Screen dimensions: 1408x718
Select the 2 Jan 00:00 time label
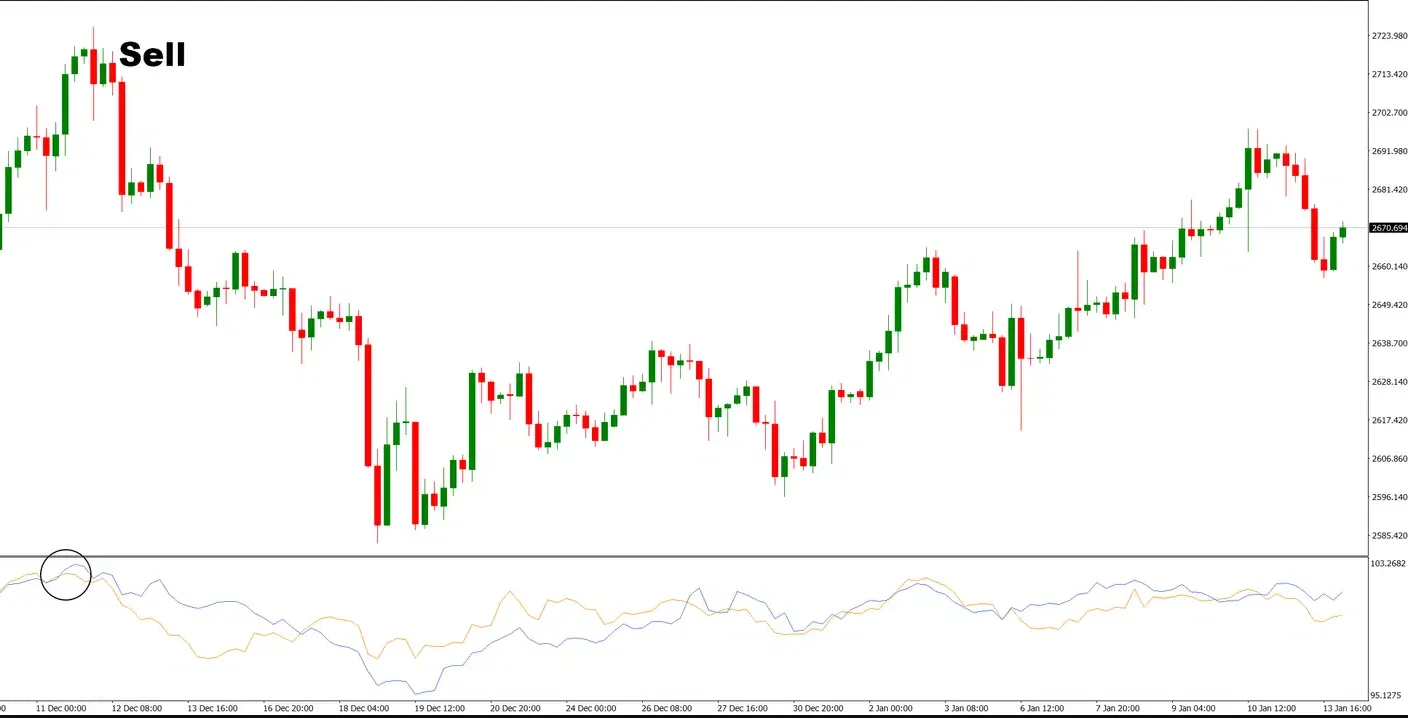point(891,708)
